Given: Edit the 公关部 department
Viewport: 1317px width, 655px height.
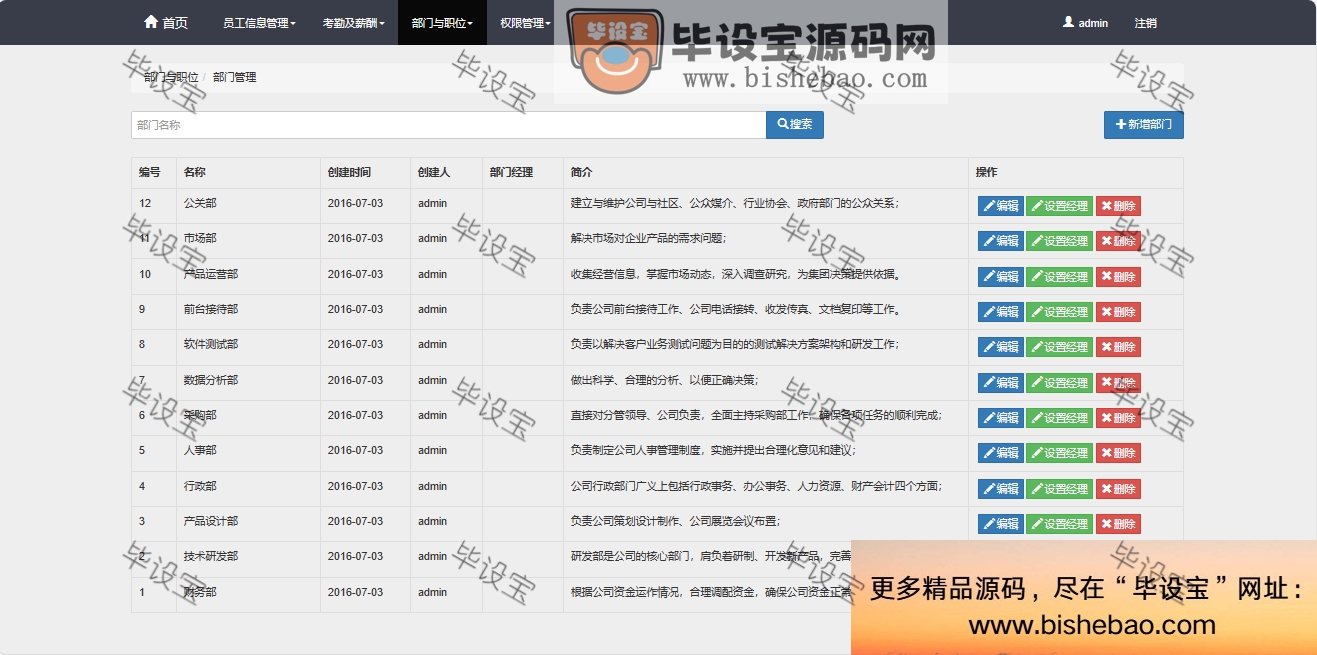Looking at the screenshot, I should point(1000,206).
